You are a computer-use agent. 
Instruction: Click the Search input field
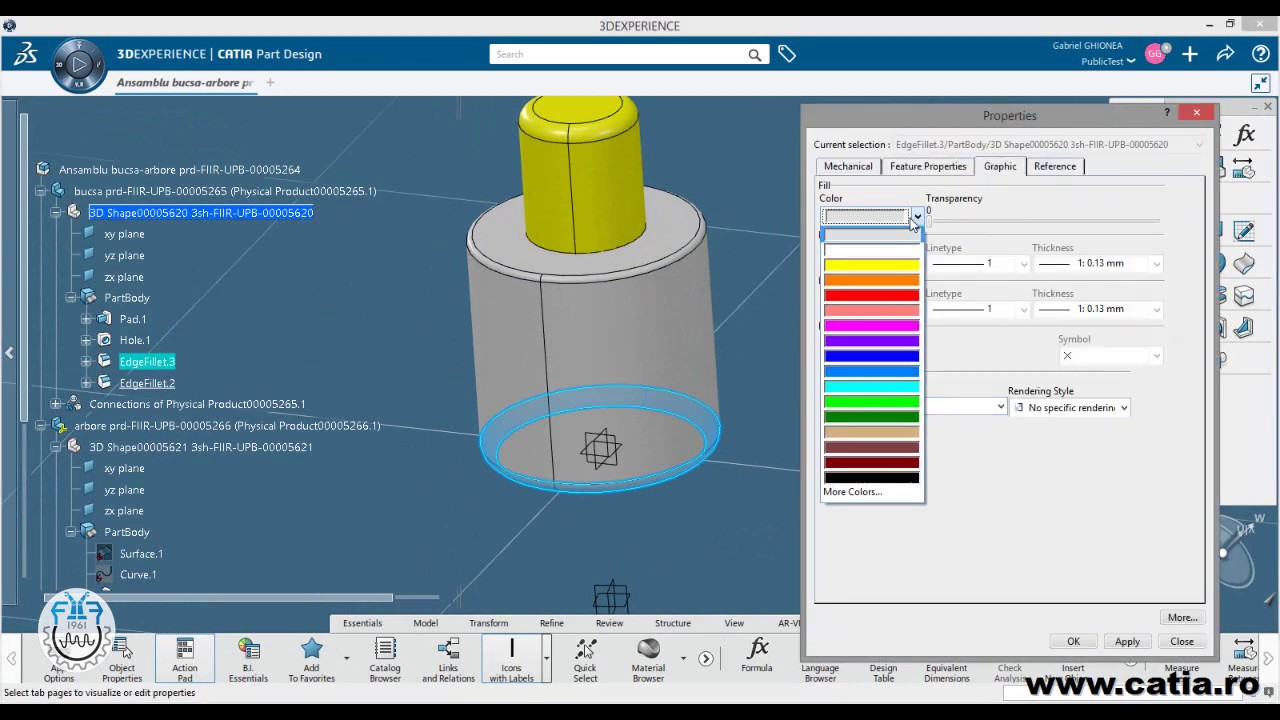coord(618,55)
